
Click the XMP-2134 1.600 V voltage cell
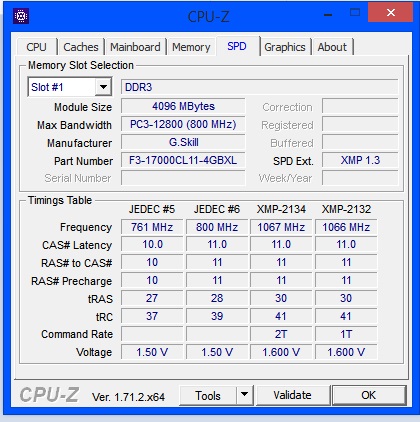pos(281,352)
